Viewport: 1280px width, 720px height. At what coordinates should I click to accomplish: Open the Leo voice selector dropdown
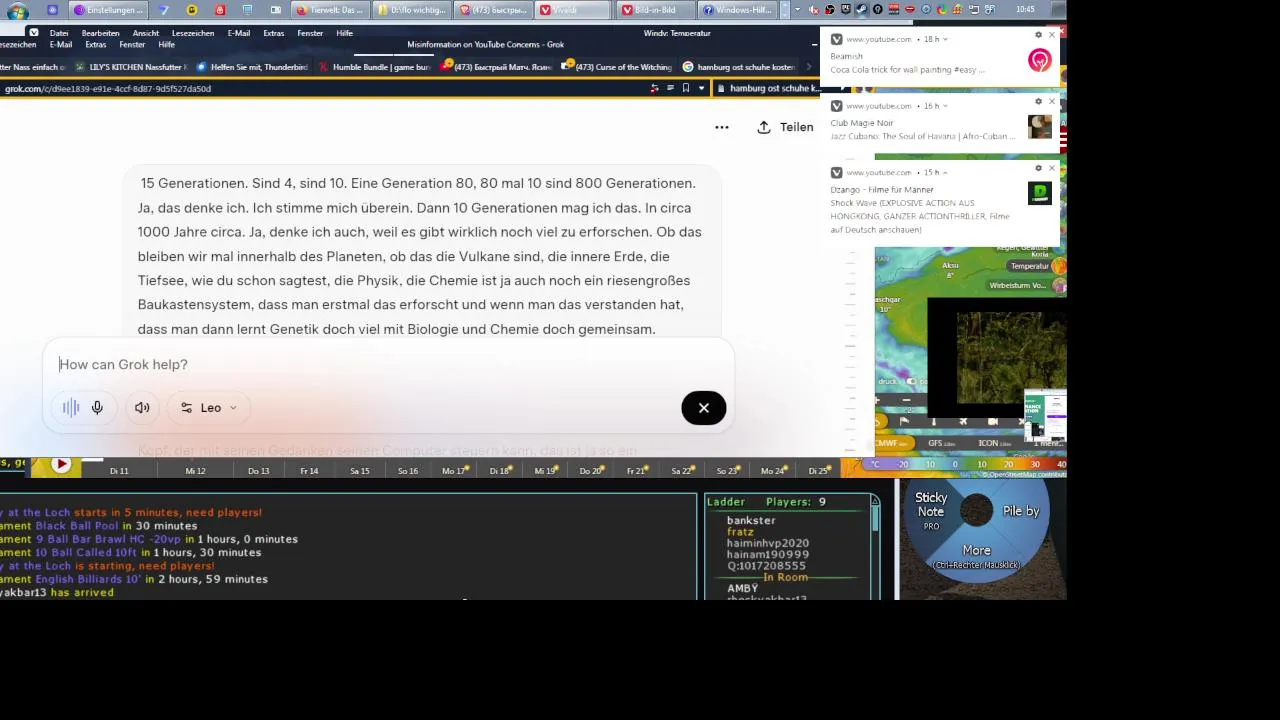point(209,408)
